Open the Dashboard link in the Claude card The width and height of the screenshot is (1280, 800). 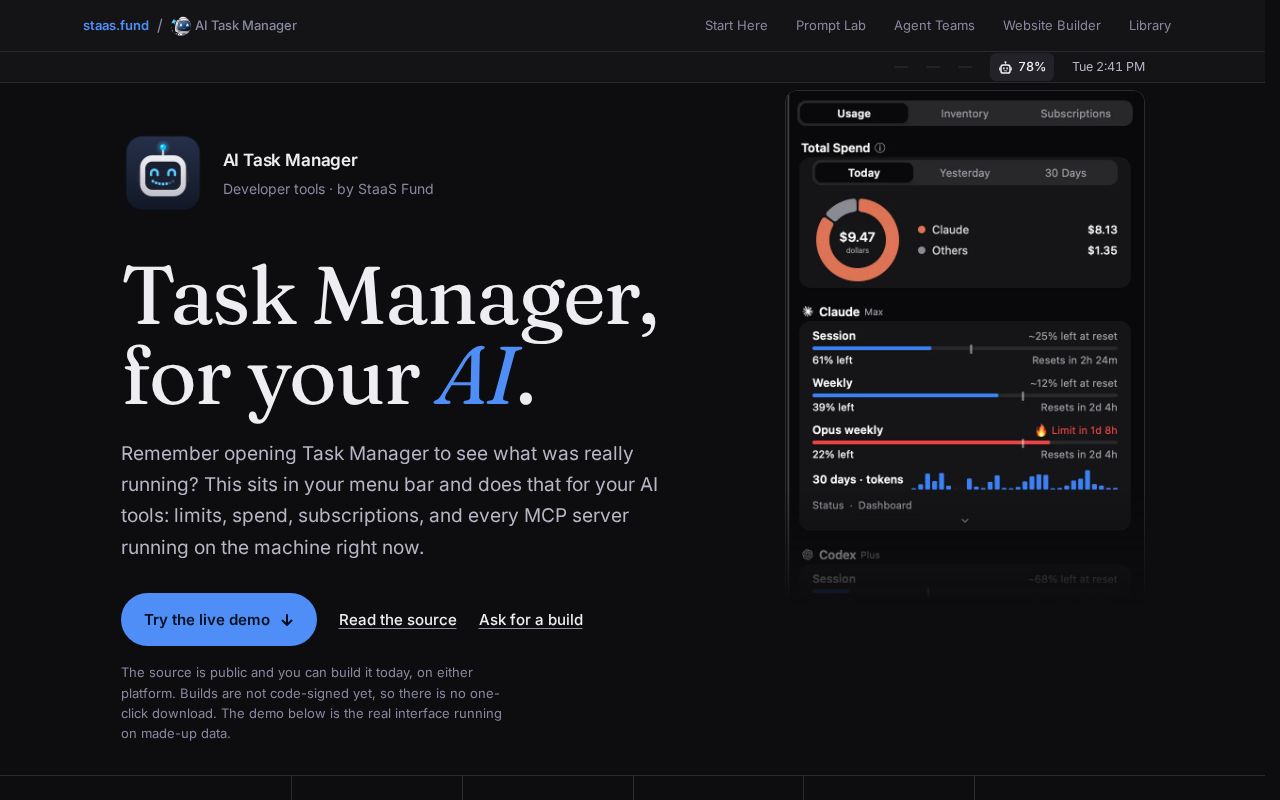[x=885, y=506]
